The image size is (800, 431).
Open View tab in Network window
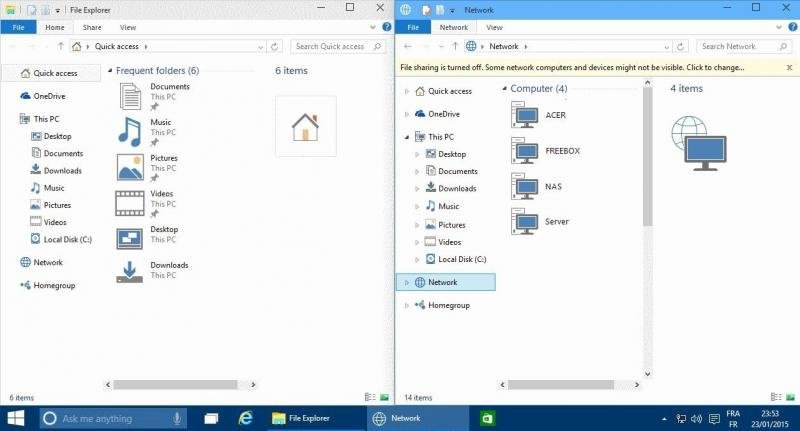pos(494,27)
